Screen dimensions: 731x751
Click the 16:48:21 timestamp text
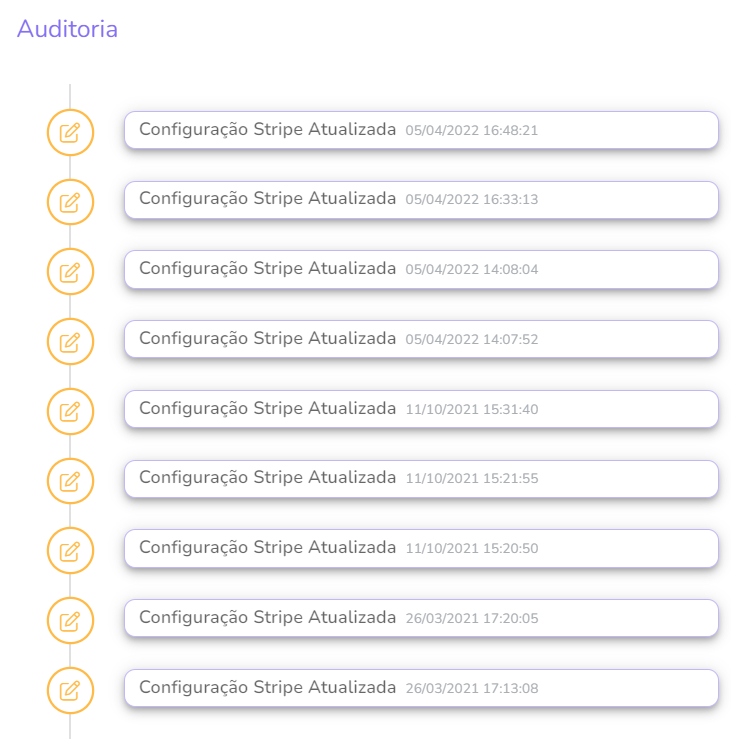(x=510, y=130)
